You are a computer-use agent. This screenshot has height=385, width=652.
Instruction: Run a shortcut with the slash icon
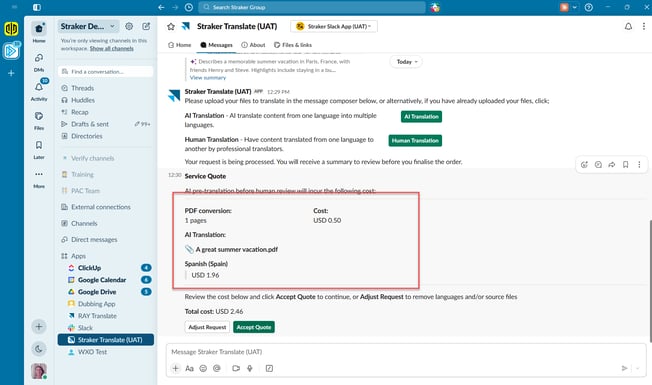[x=269, y=368]
